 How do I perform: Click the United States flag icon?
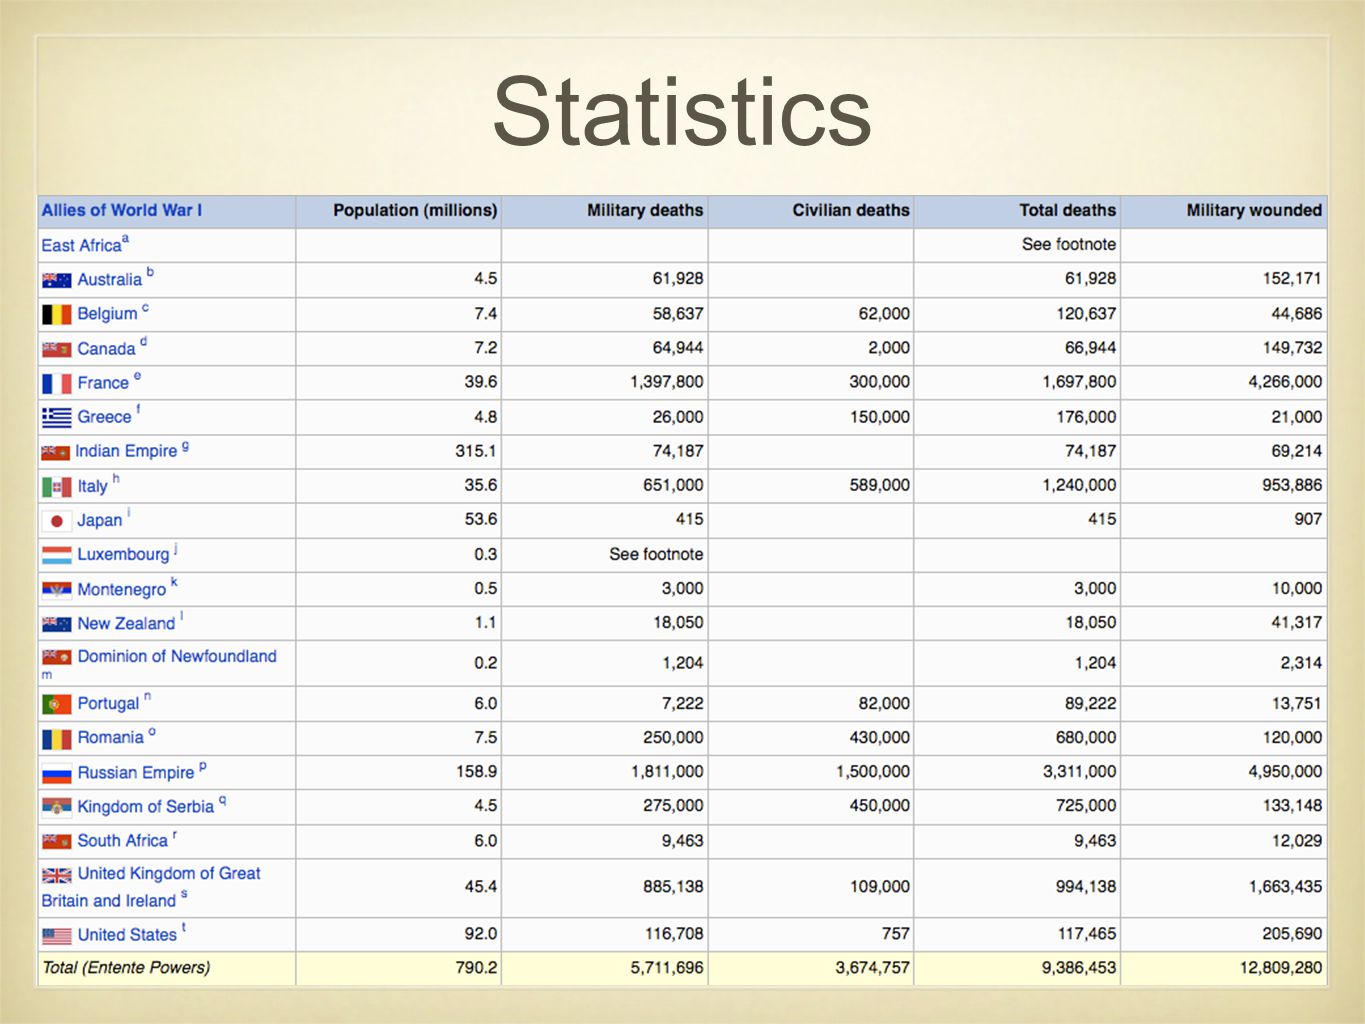[56, 936]
